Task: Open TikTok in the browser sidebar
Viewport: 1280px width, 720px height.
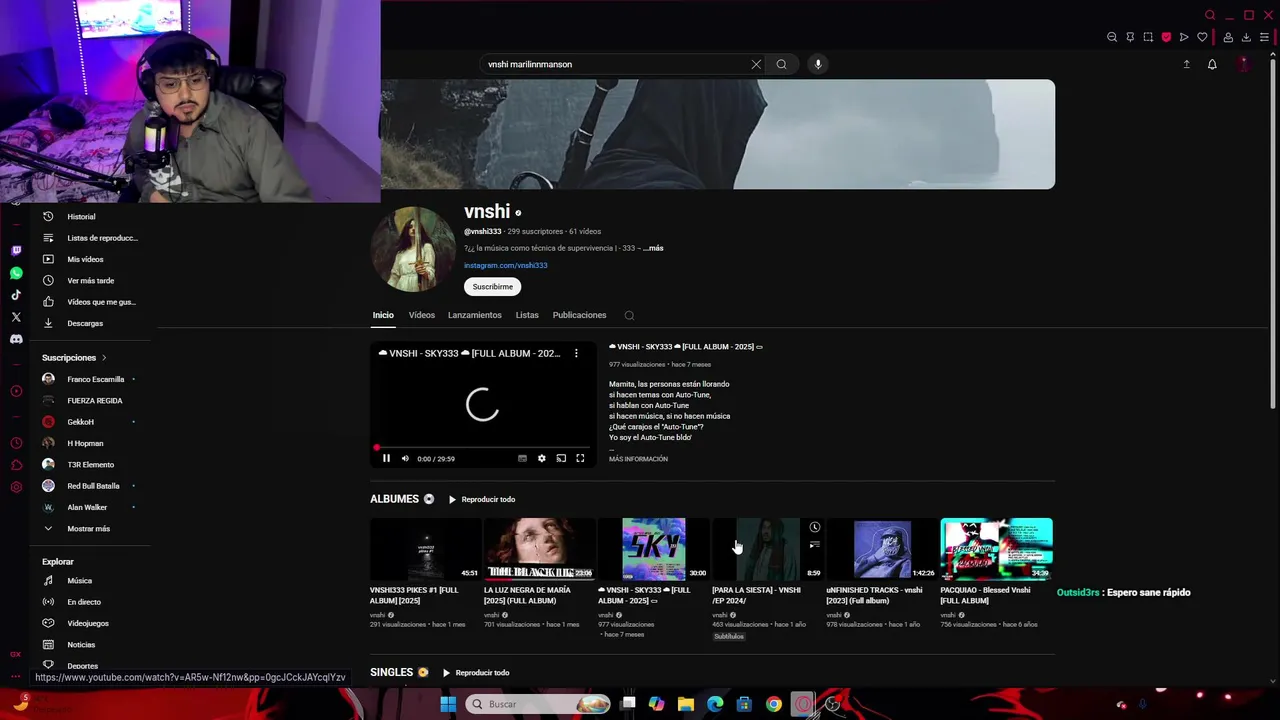Action: point(16,295)
